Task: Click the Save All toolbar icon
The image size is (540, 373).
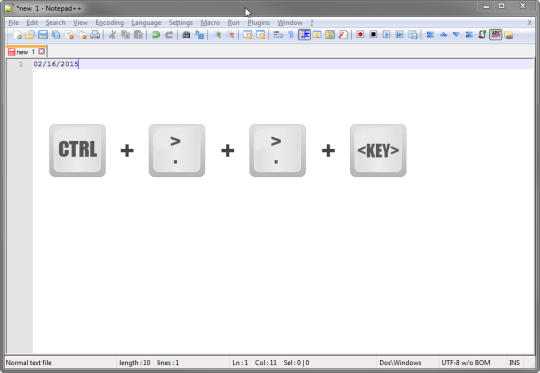Action: tap(56, 35)
